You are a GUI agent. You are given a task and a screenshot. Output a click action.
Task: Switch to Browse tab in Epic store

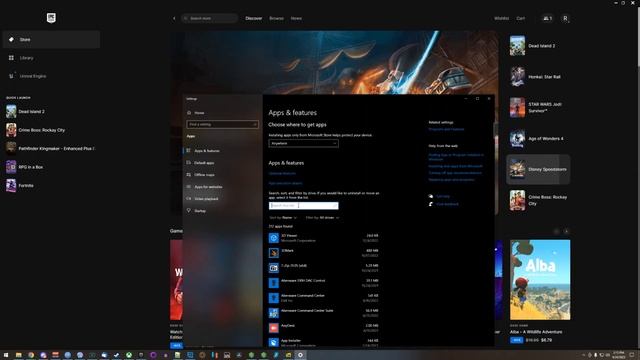tap(276, 18)
